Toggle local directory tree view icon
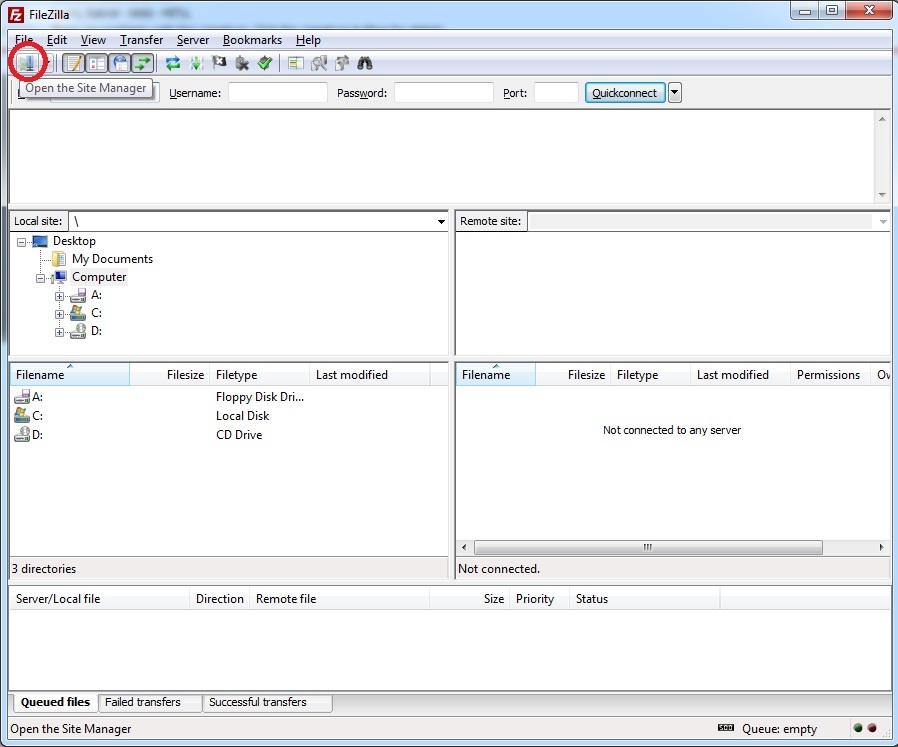This screenshot has height=747, width=898. coord(97,63)
